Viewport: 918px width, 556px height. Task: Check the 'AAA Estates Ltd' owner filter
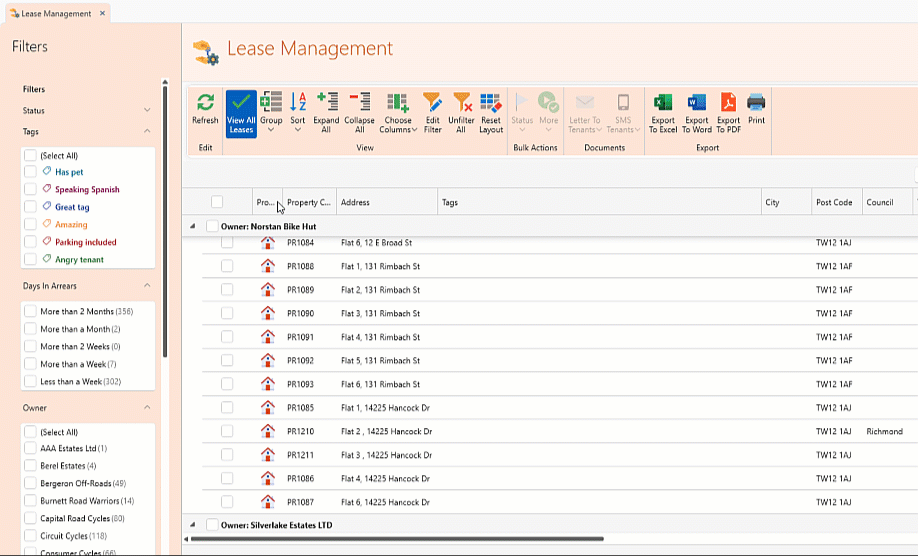(x=31, y=449)
